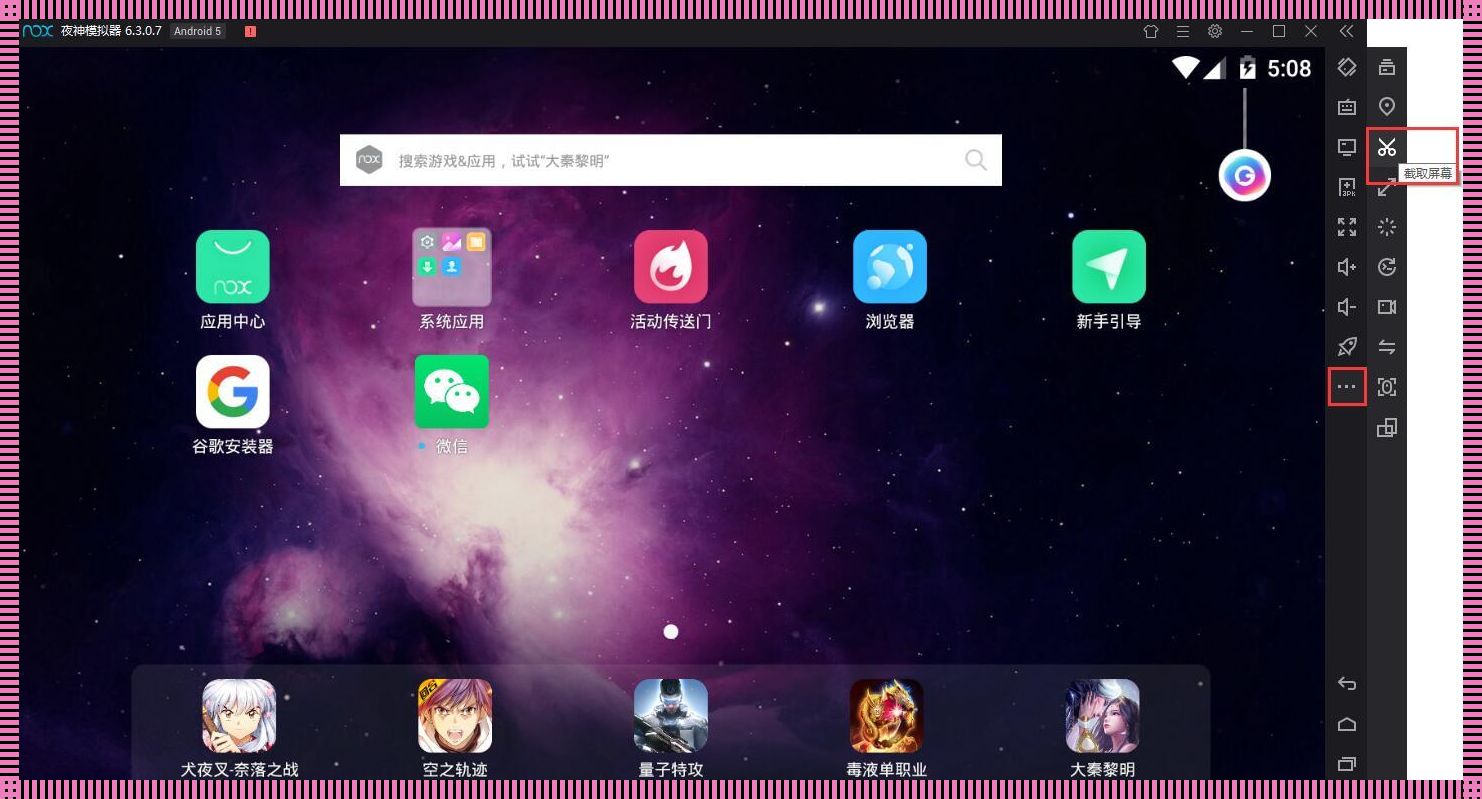
Task: Click the search field for games and apps
Action: click(x=670, y=160)
